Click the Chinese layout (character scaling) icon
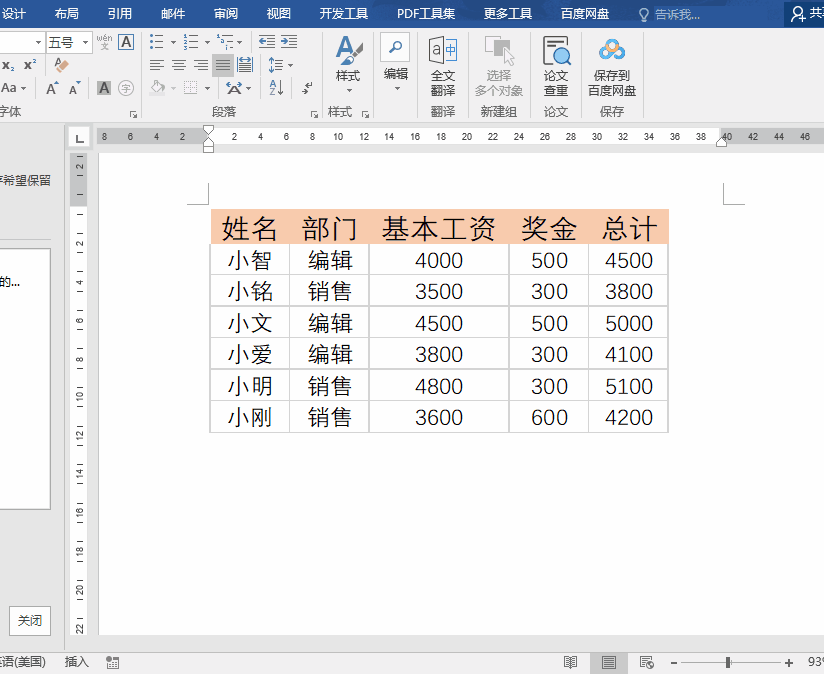Image resolution: width=824 pixels, height=674 pixels. pos(234,88)
